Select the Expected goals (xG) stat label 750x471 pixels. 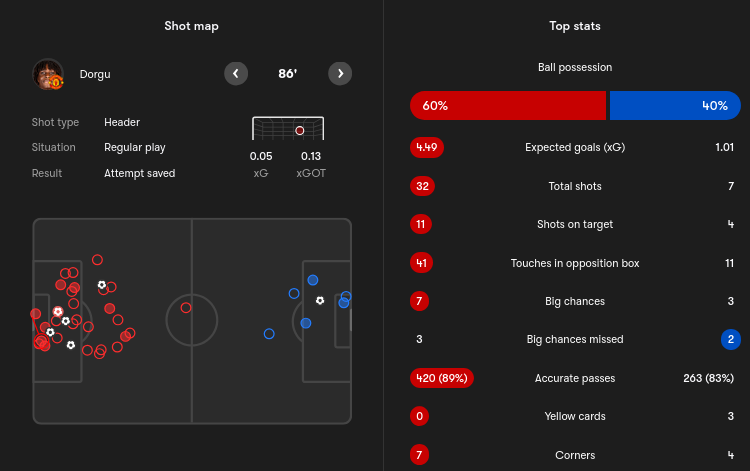point(575,147)
